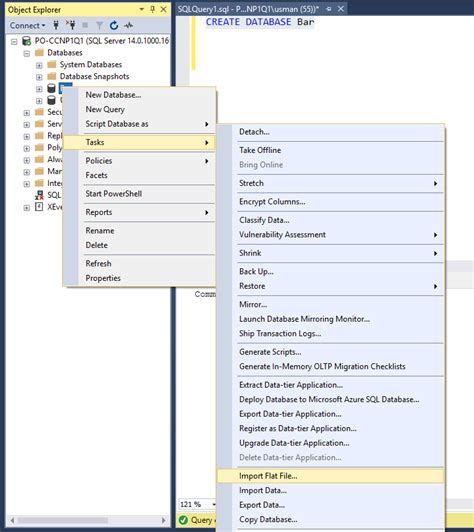
Task: Expand the Database Snapshots node
Action: pos(39,77)
